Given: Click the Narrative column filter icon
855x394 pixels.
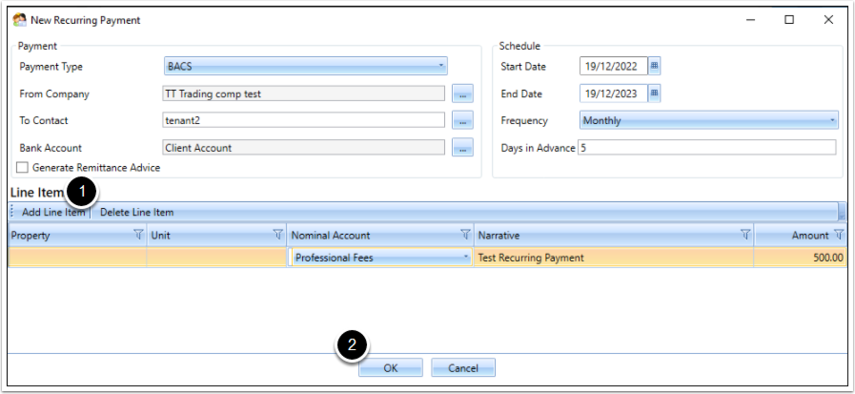Looking at the screenshot, I should 745,235.
